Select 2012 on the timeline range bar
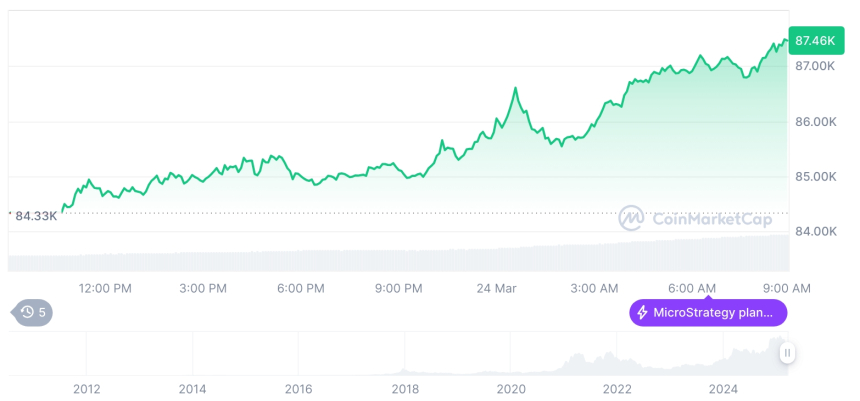The image size is (860, 401). 86,389
